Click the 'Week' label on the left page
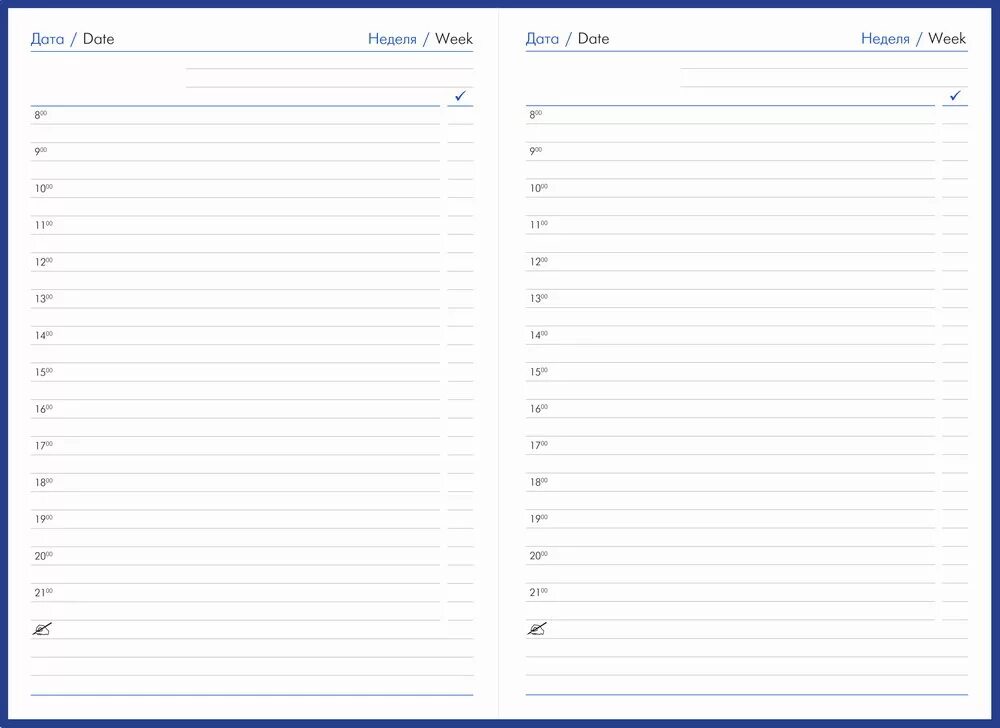Image resolution: width=1000 pixels, height=728 pixels. [453, 39]
